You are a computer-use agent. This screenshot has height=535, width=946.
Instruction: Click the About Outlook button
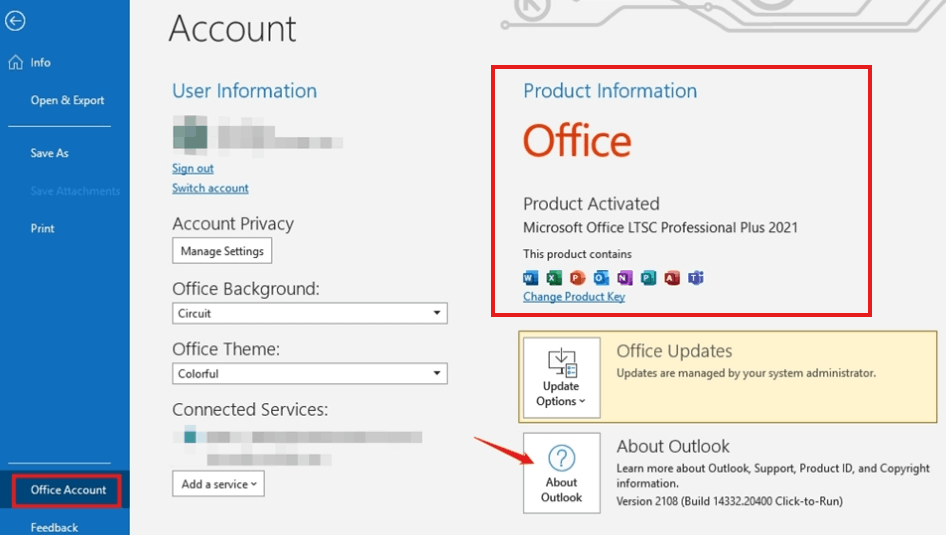(561, 473)
